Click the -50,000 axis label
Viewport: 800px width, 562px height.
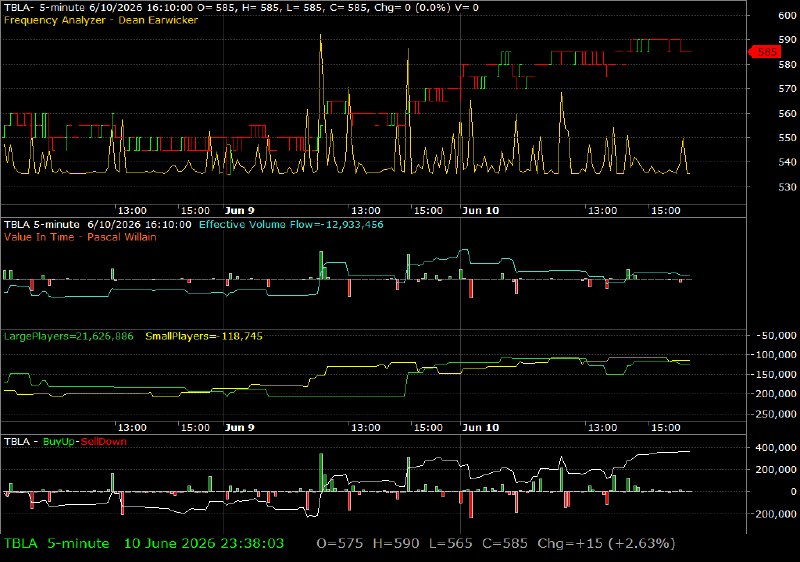[x=777, y=335]
